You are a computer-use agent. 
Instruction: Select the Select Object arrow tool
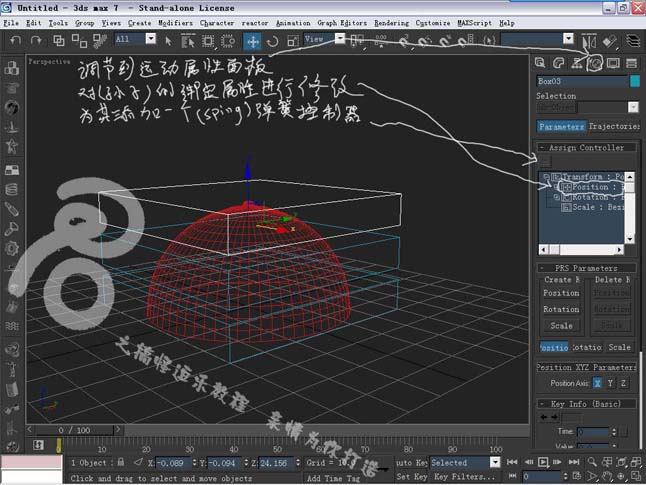[168, 41]
